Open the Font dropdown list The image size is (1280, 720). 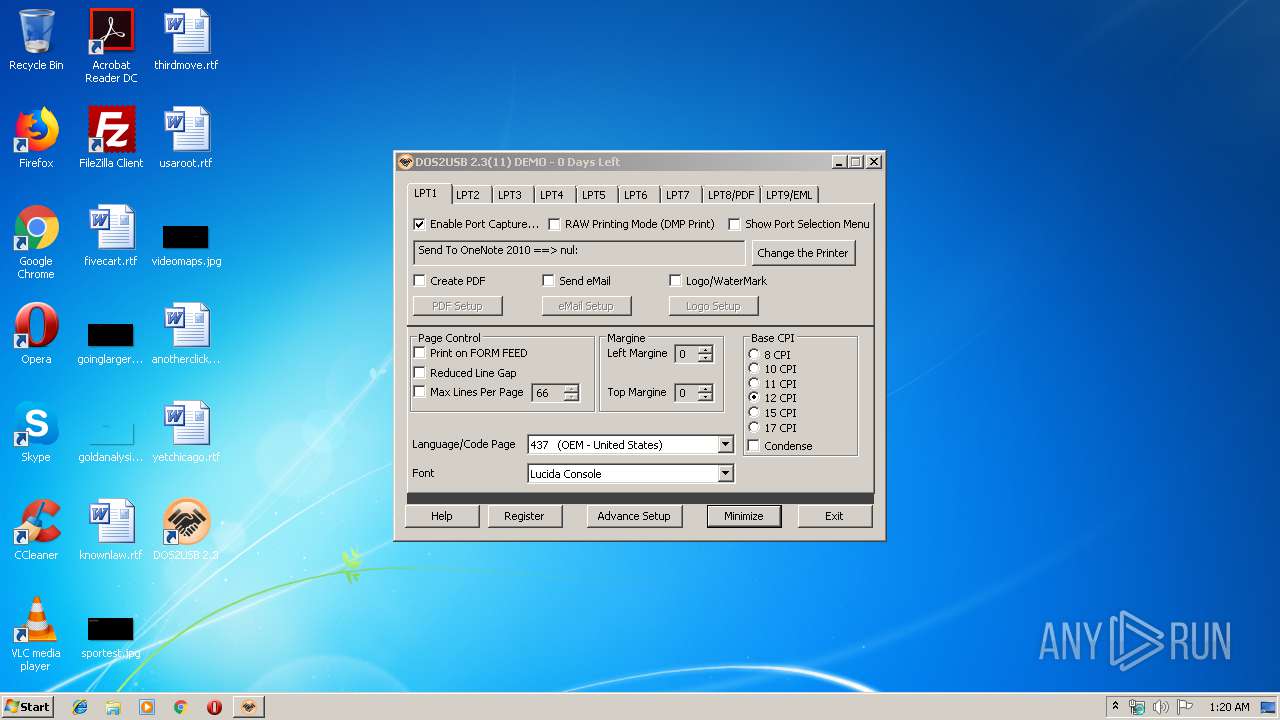726,474
